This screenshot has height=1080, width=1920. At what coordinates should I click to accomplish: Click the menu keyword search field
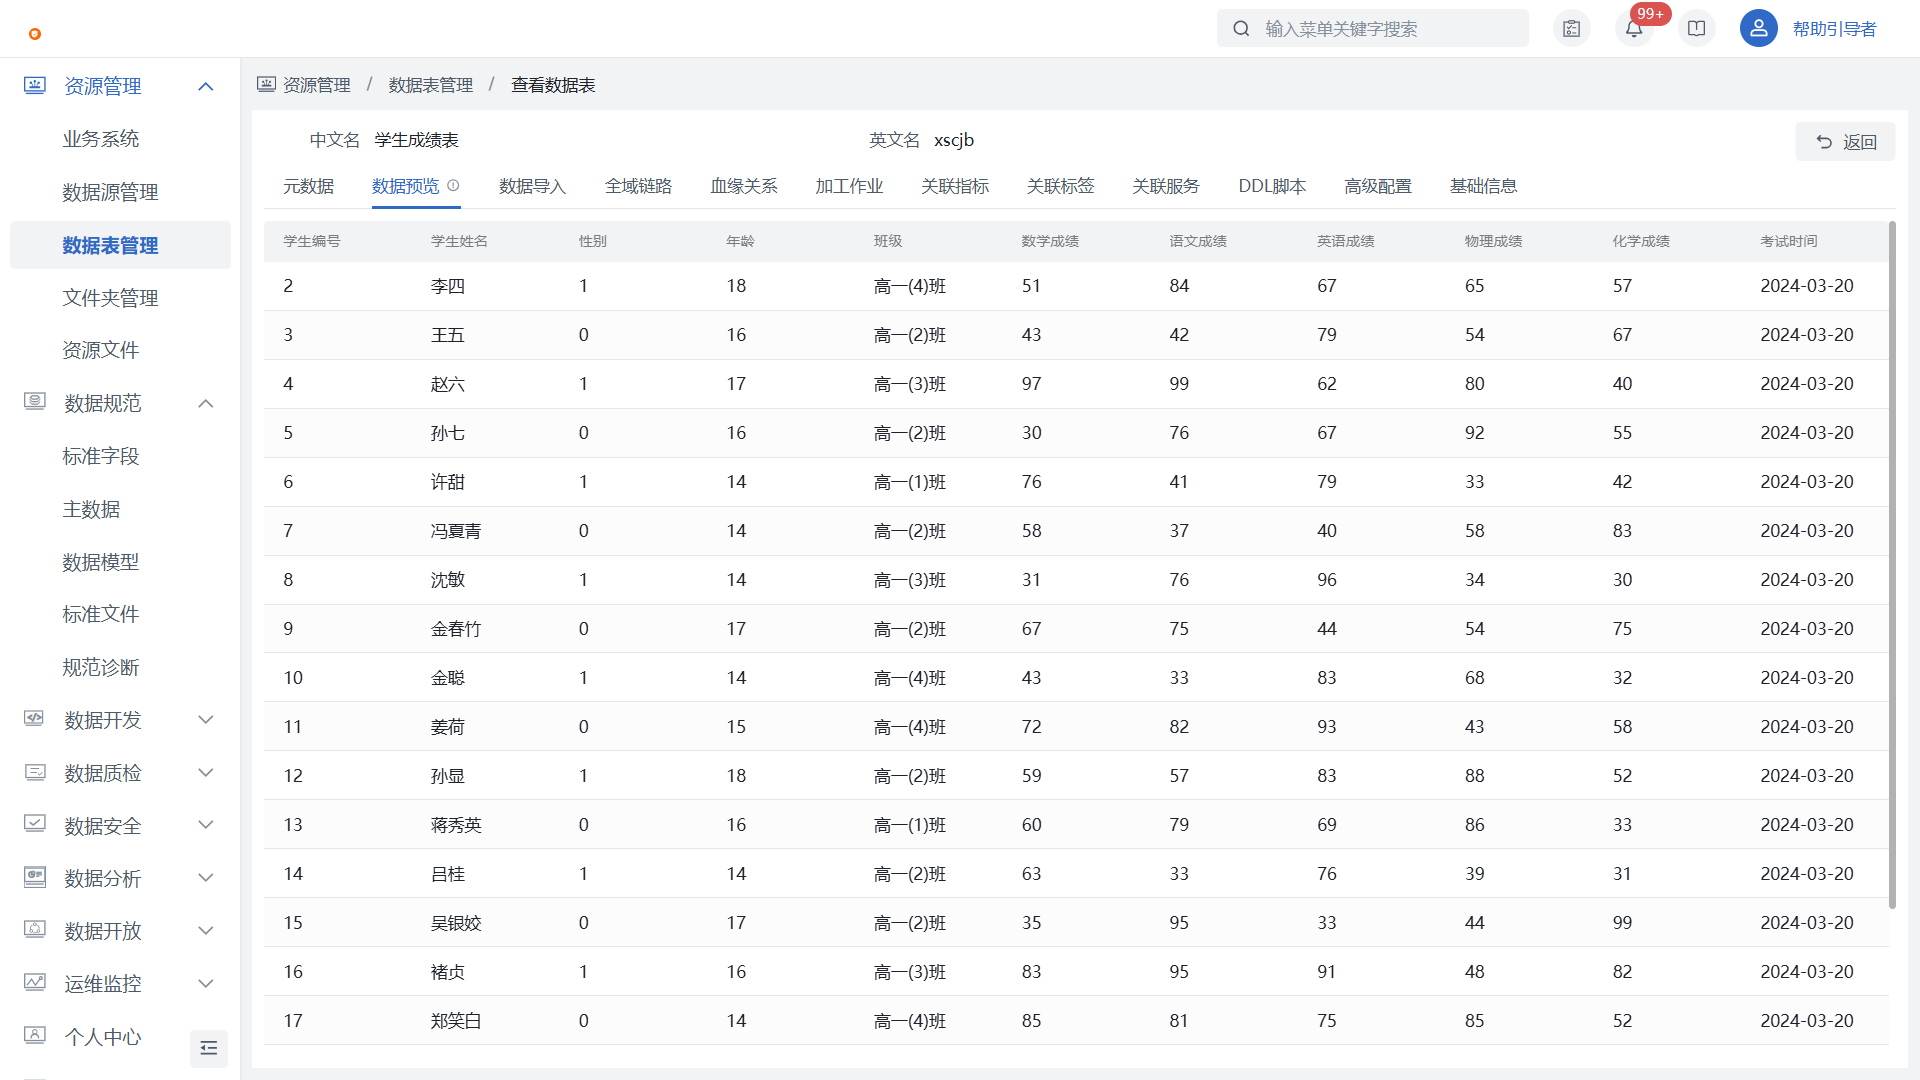(x=1372, y=28)
